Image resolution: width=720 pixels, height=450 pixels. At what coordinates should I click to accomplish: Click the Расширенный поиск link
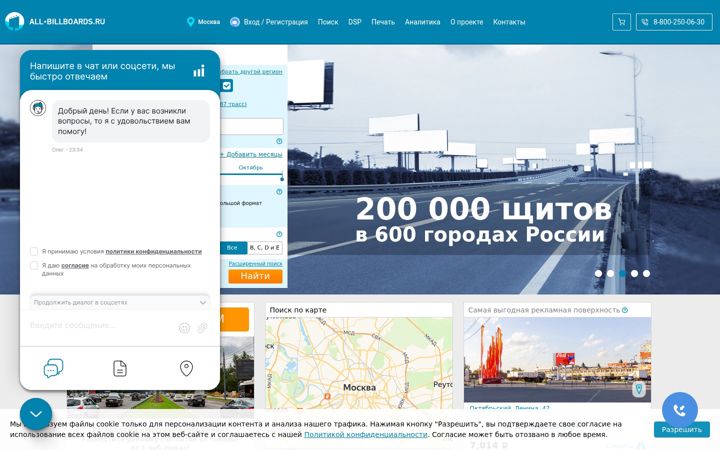point(255,264)
